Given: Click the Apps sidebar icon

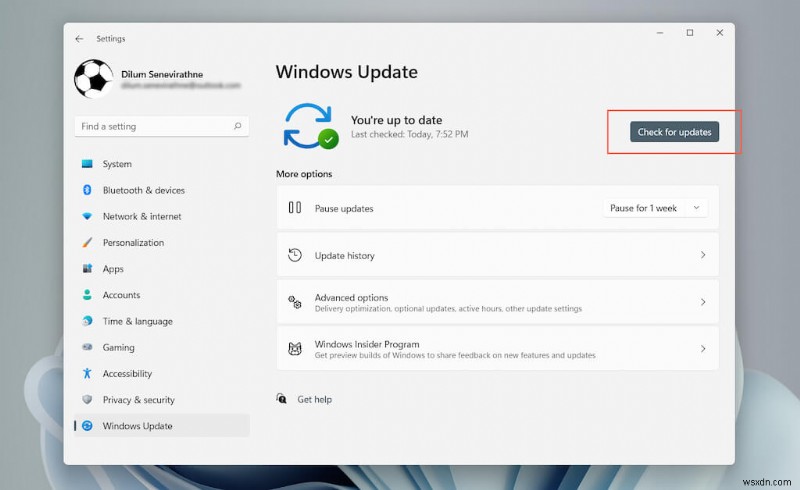Looking at the screenshot, I should (x=87, y=268).
